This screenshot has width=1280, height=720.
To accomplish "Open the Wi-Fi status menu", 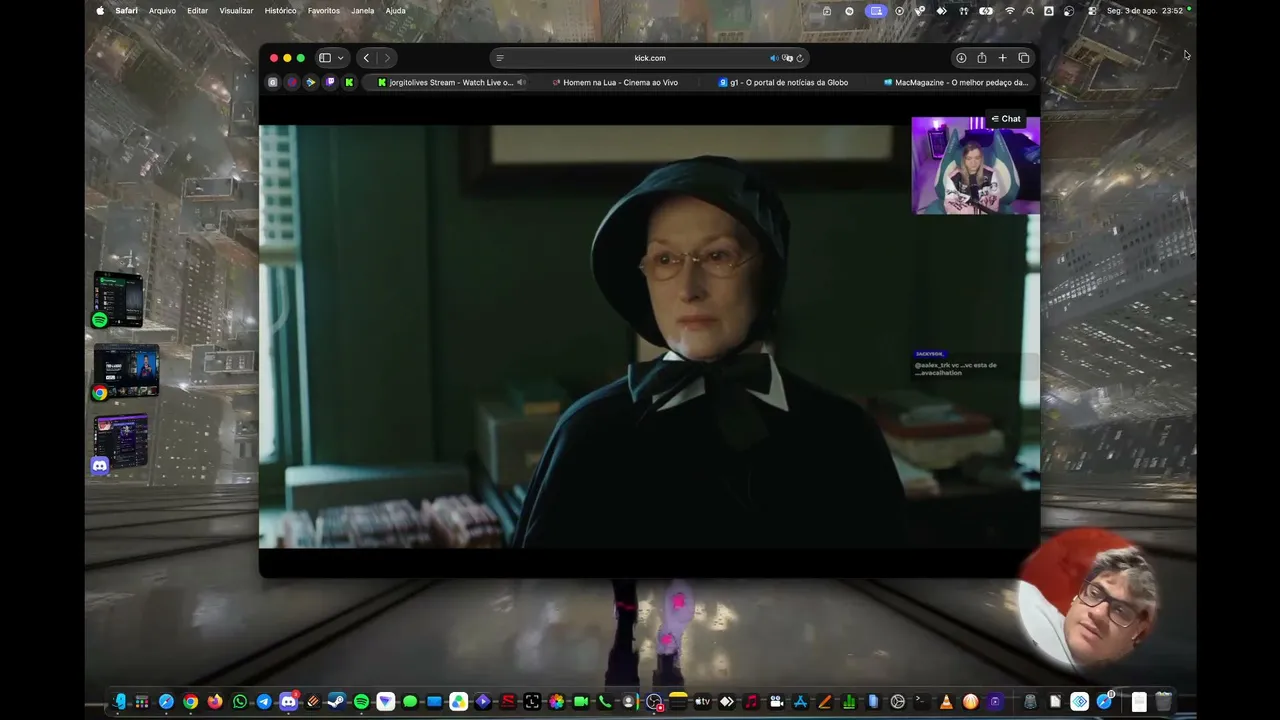I will 1010,11.
